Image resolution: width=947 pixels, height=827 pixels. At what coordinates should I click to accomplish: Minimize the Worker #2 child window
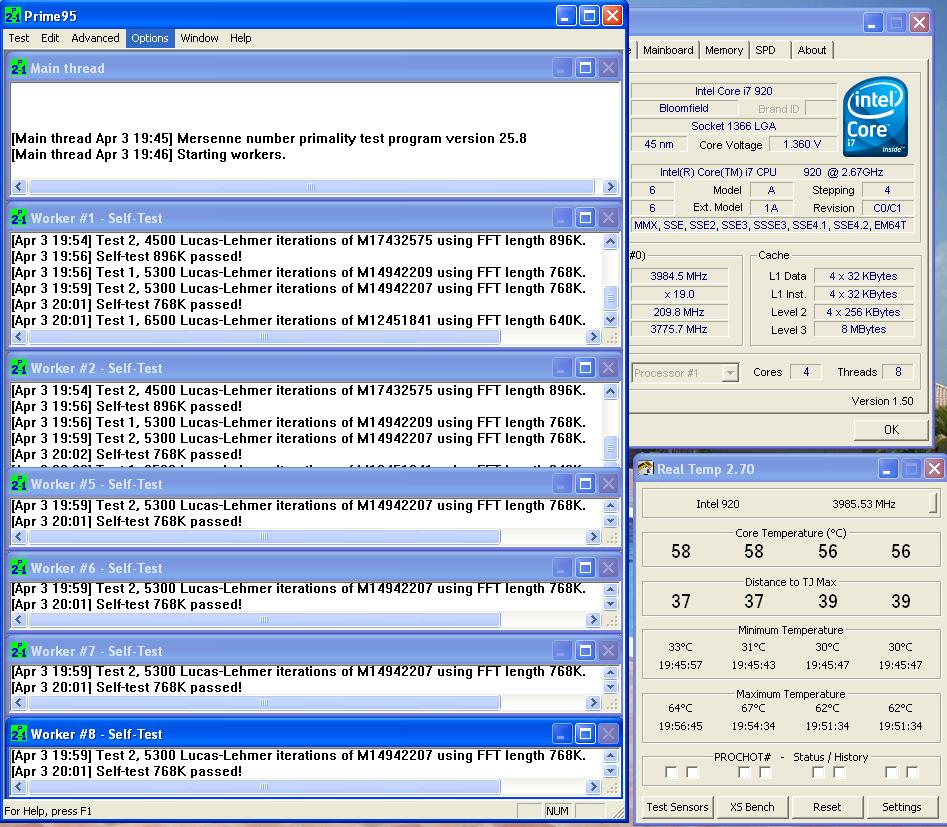coord(562,367)
